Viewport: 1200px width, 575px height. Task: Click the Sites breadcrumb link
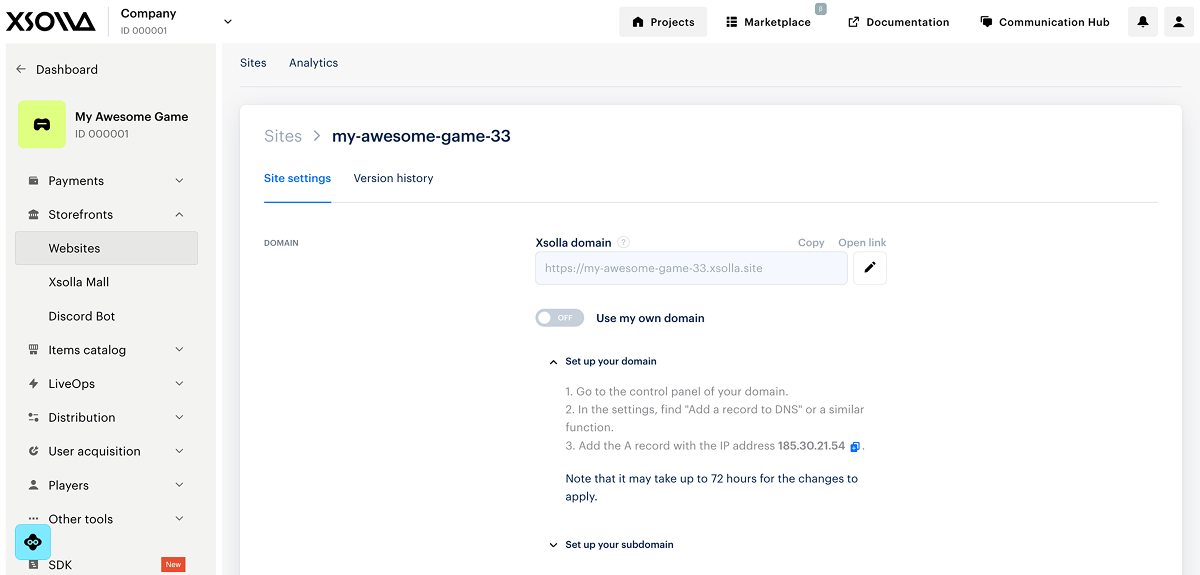point(283,136)
